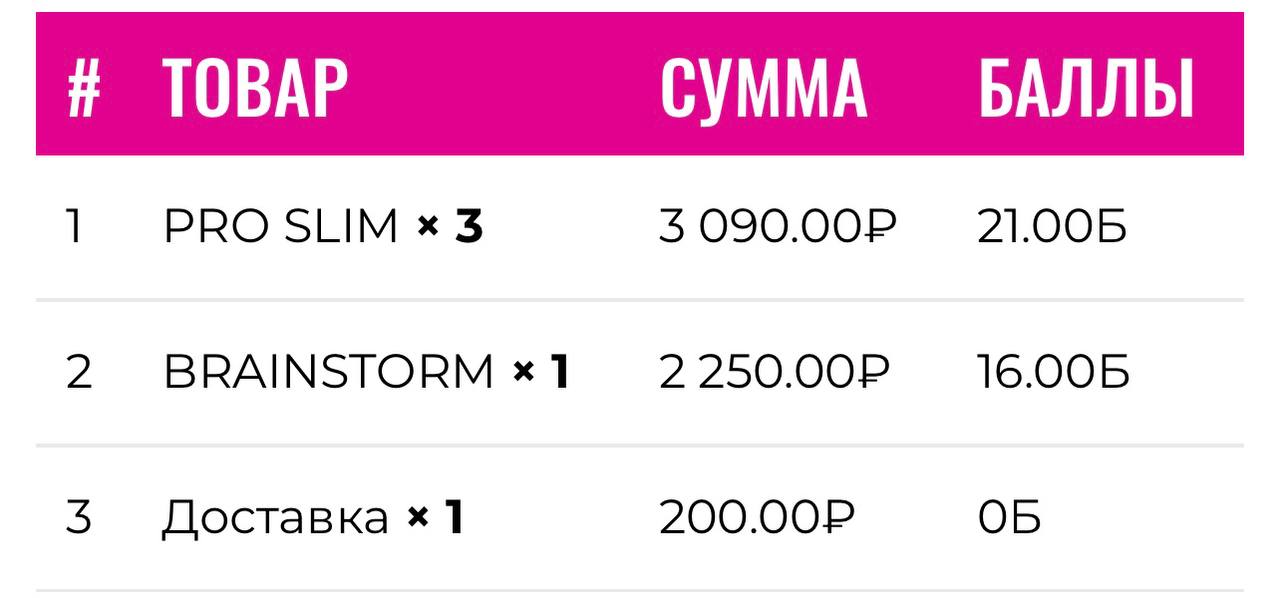Click the ruble symbol after 200.00
Screen dimensions: 1280x598
pos(836,518)
